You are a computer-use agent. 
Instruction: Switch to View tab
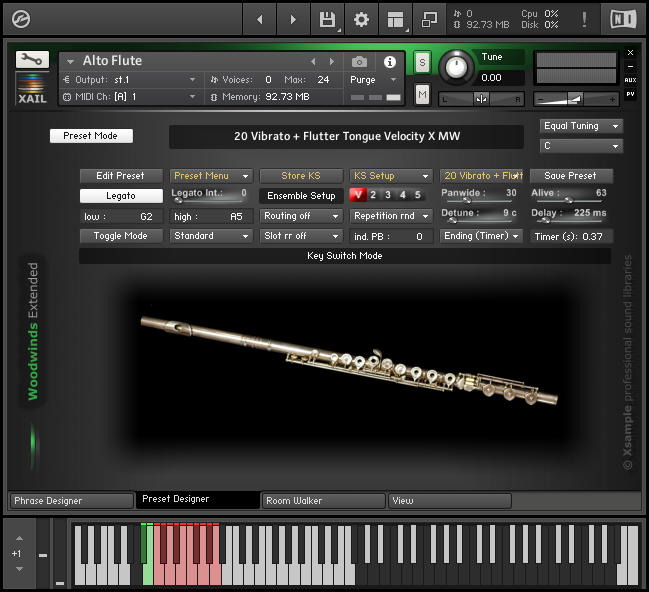pyautogui.click(x=449, y=501)
